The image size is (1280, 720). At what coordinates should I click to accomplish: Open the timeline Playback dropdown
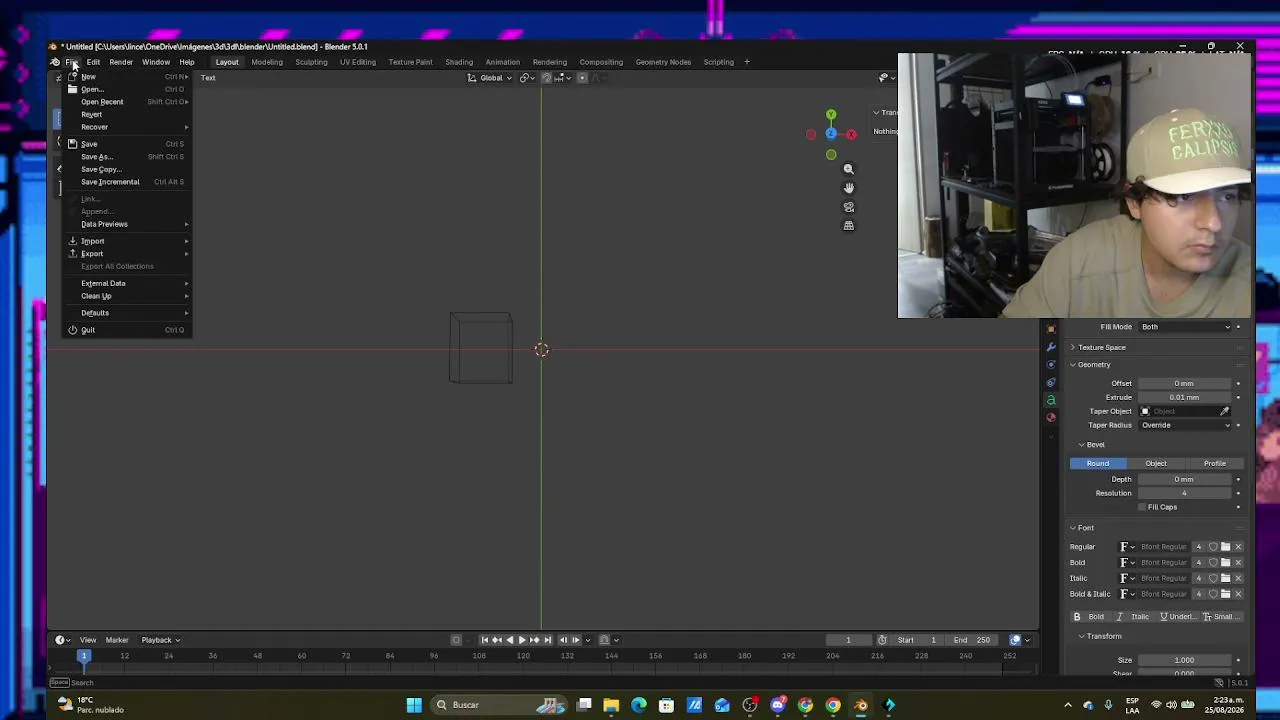point(160,640)
